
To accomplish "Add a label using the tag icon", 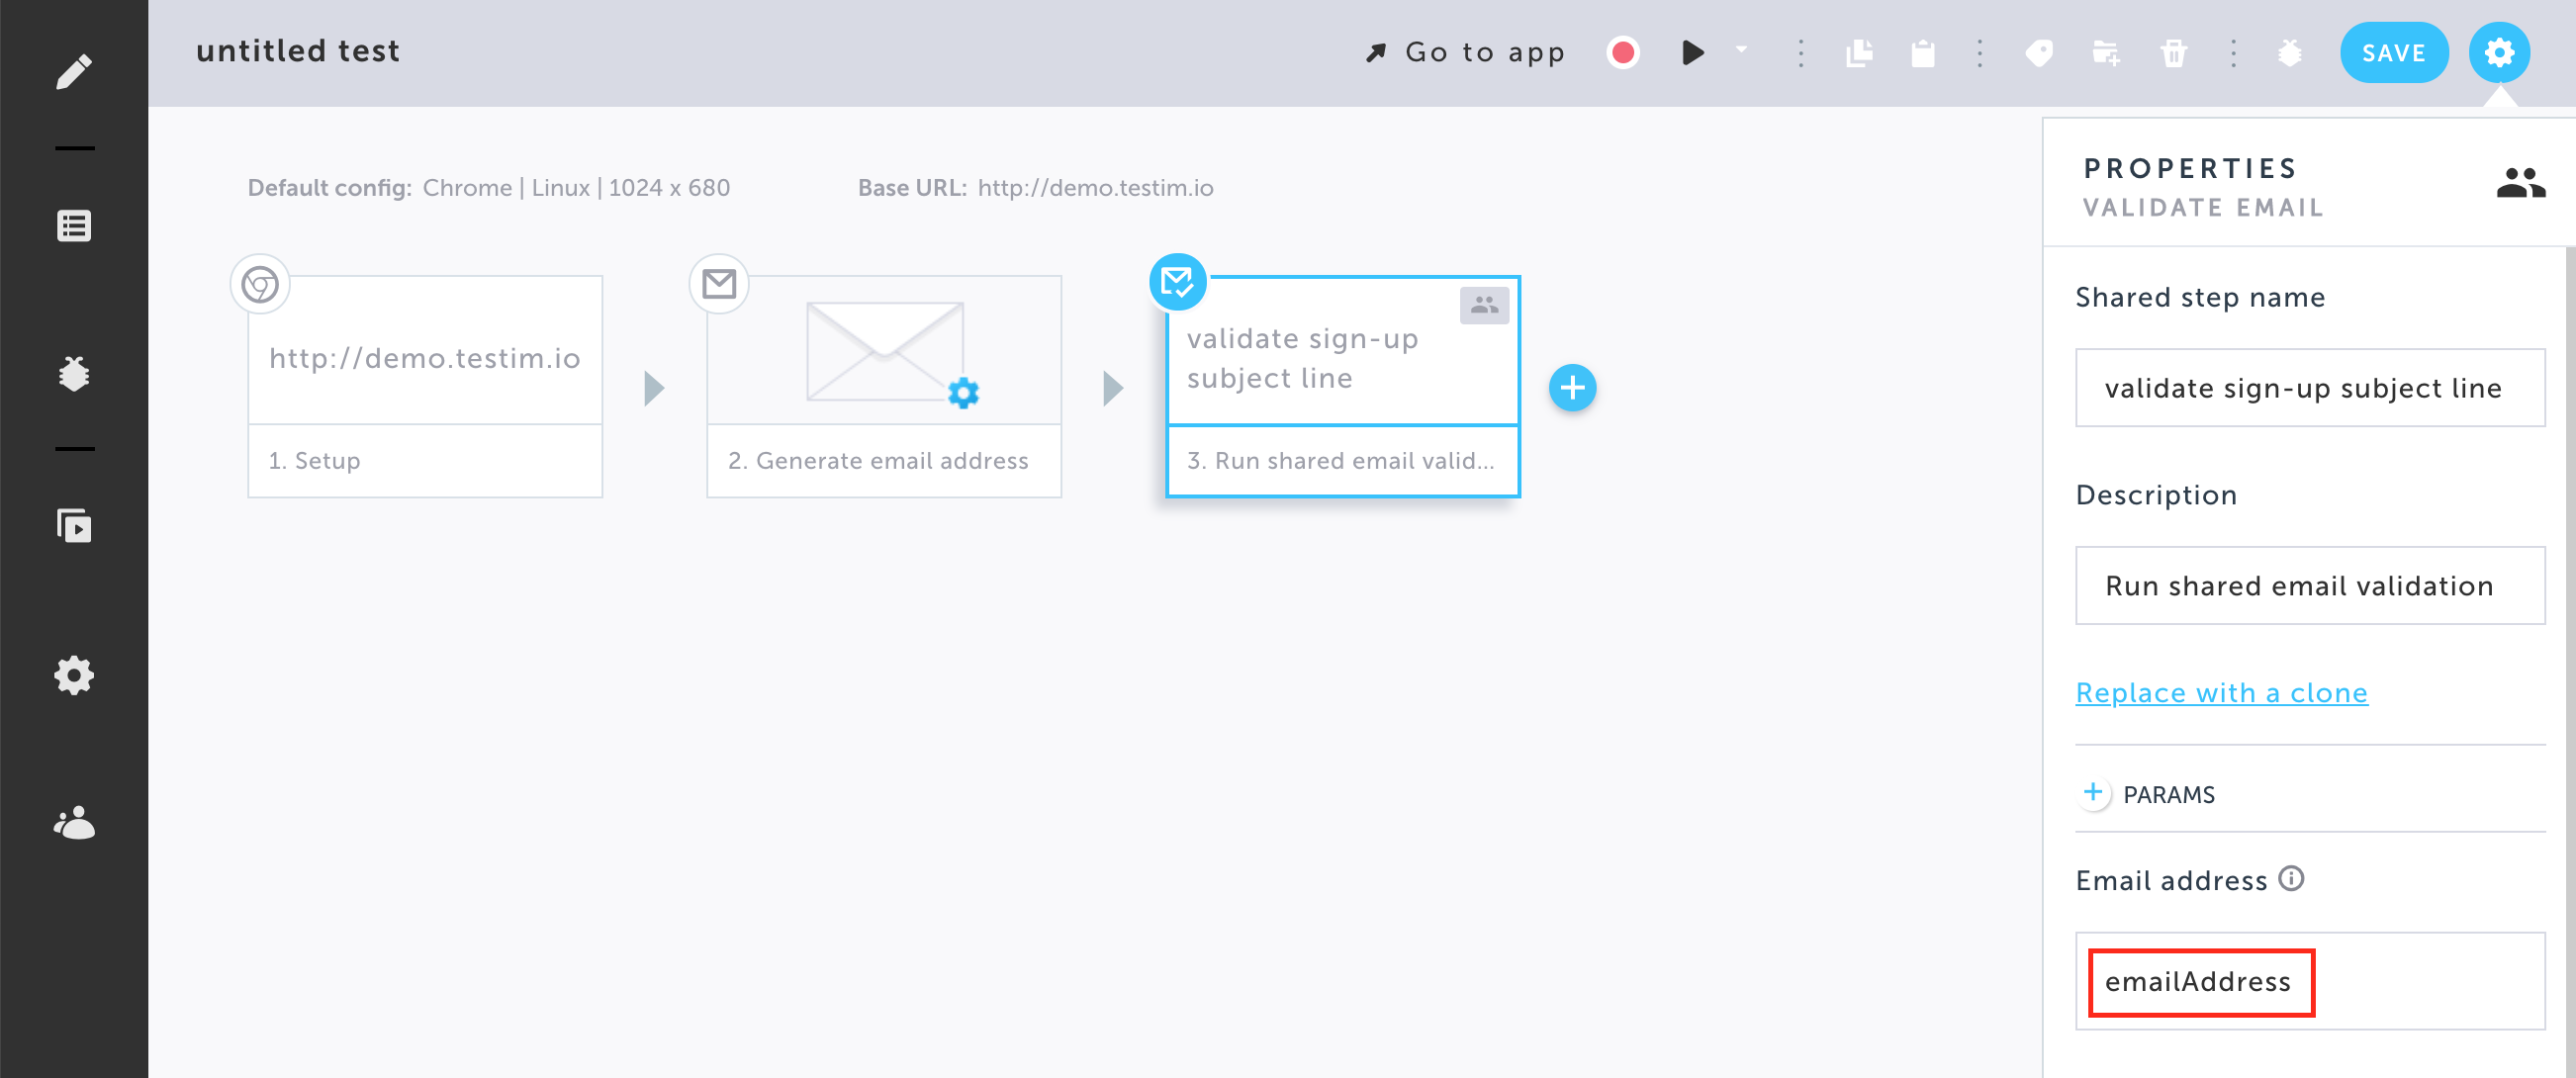I will click(x=2039, y=55).
